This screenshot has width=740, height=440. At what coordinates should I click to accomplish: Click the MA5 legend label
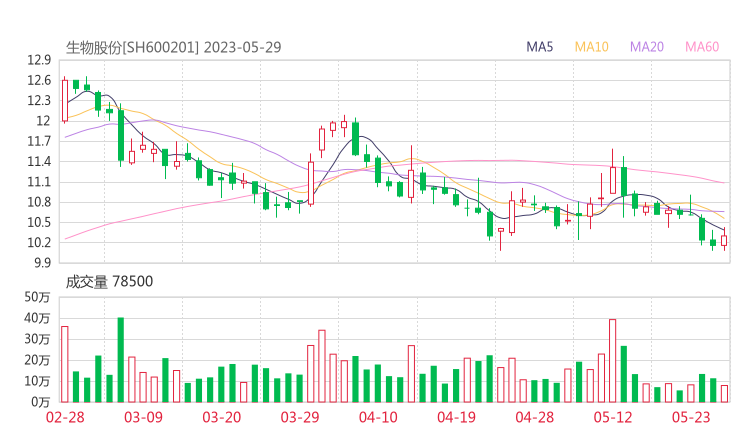pyautogui.click(x=539, y=47)
